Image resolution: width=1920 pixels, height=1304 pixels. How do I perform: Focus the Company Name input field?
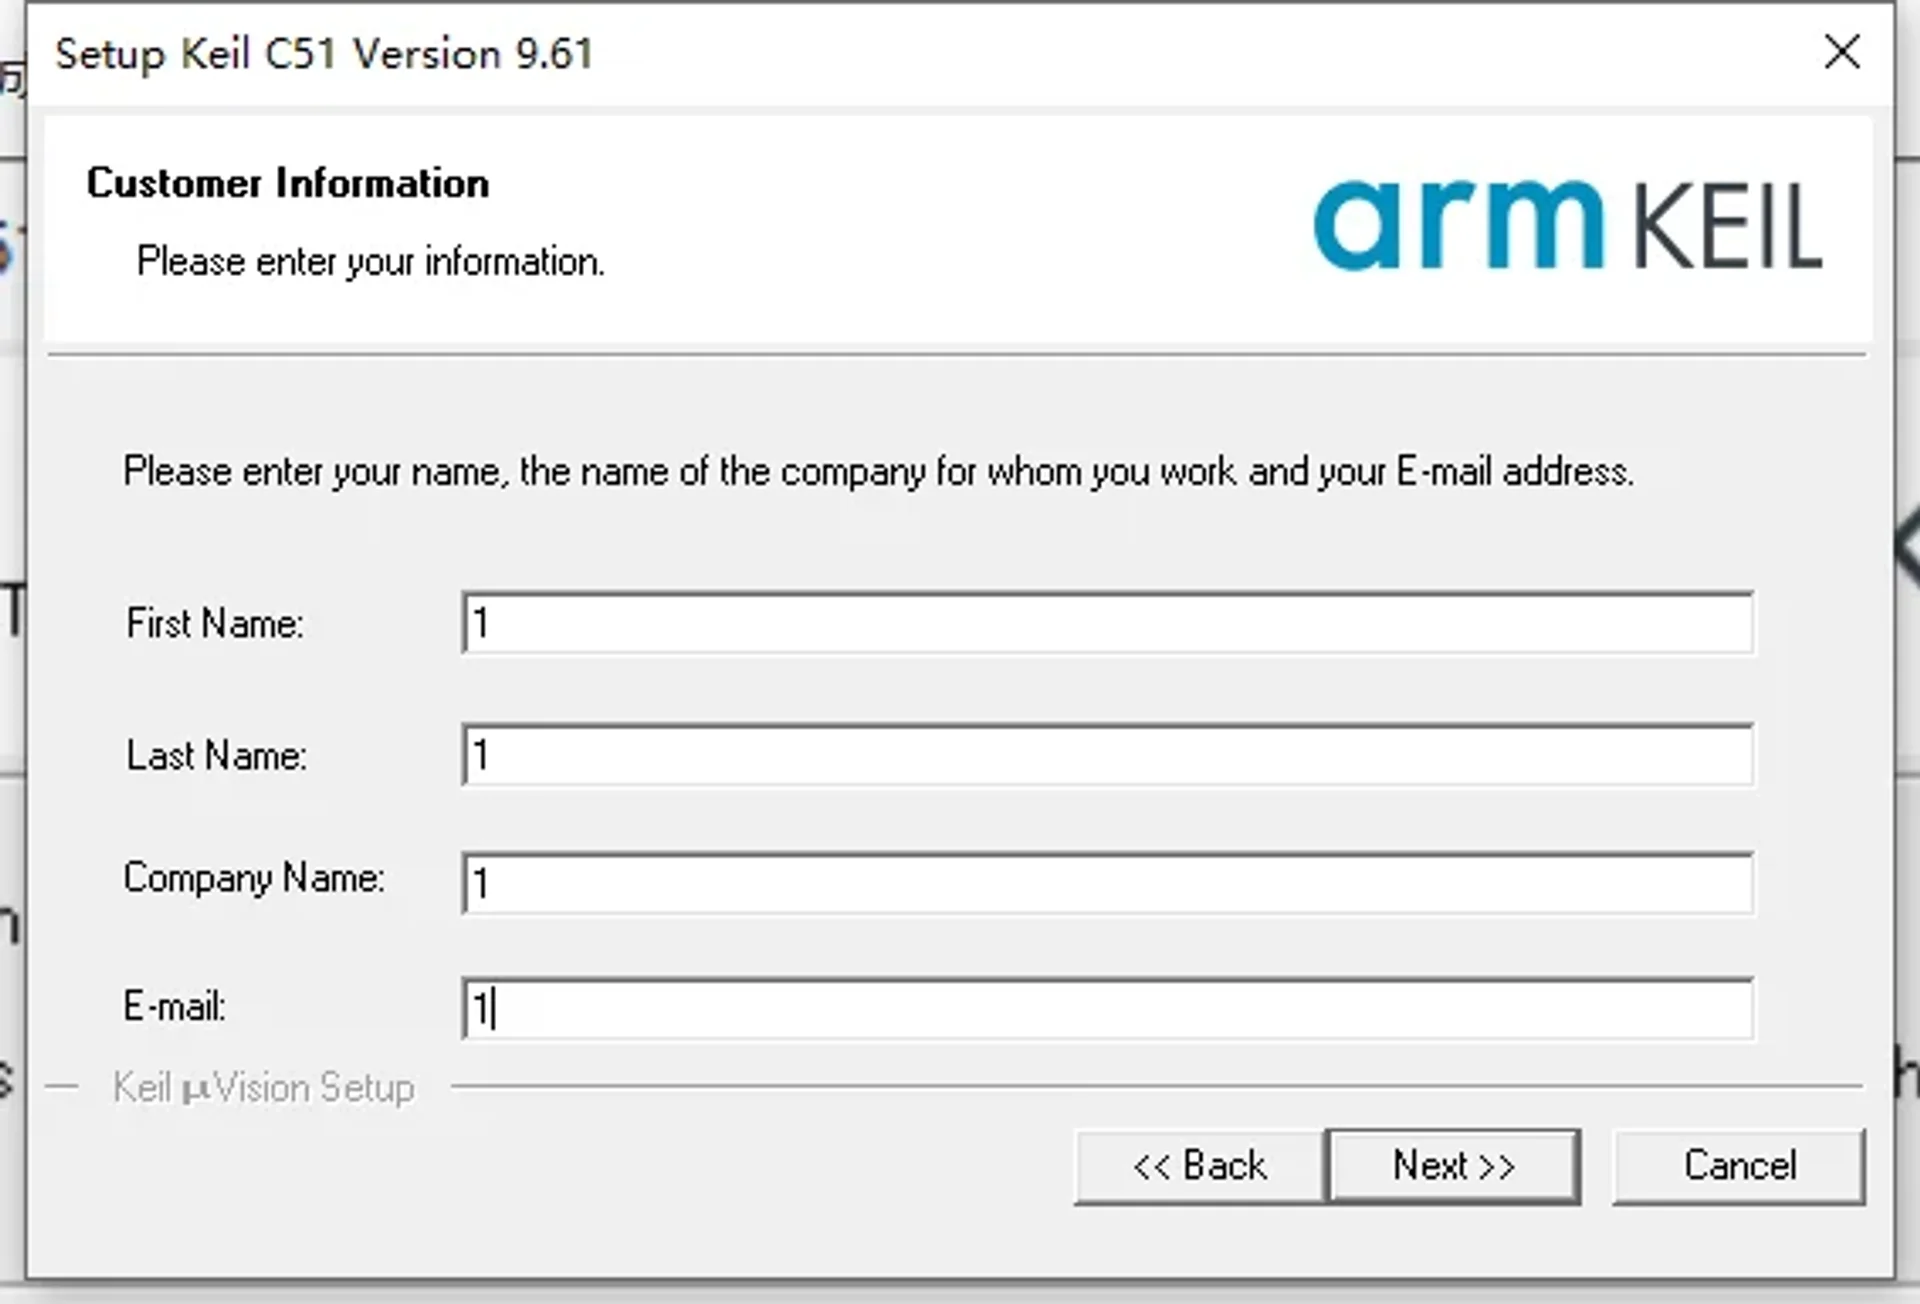[1107, 883]
